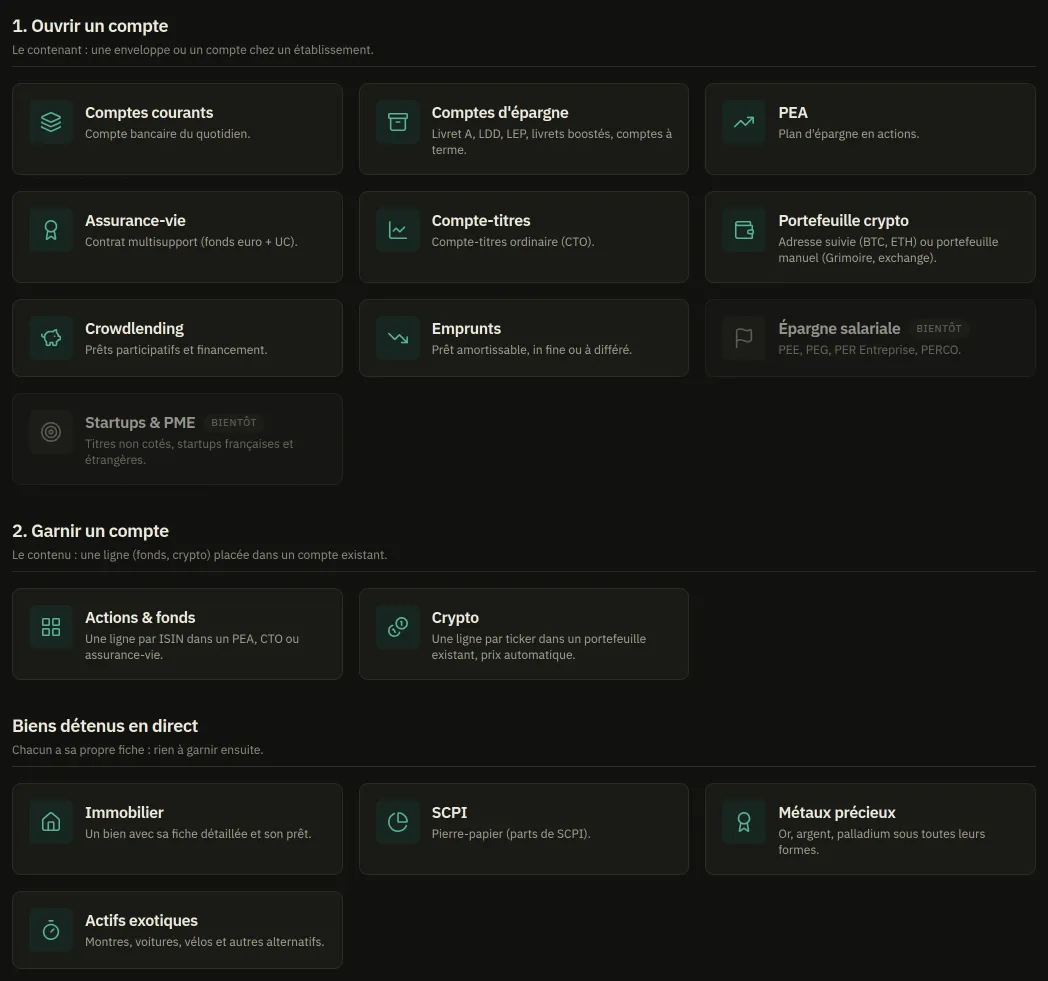This screenshot has height=981, width=1048.
Task: Click the description starting 'Une ligne par ISIN'
Action: tap(192, 647)
